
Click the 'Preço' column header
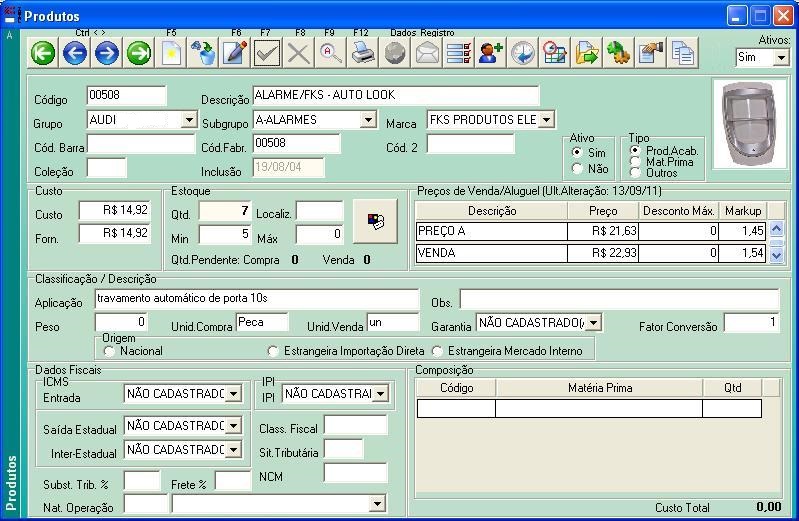(604, 211)
